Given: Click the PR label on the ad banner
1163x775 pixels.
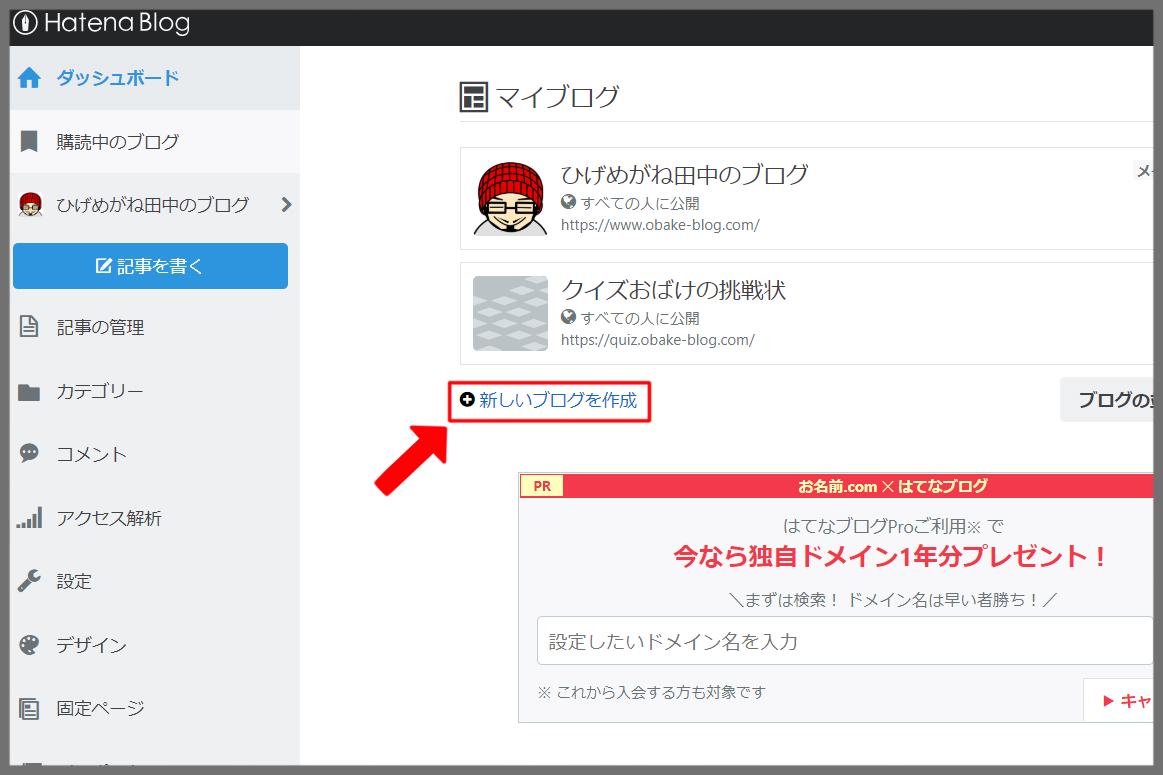Looking at the screenshot, I should [x=542, y=486].
